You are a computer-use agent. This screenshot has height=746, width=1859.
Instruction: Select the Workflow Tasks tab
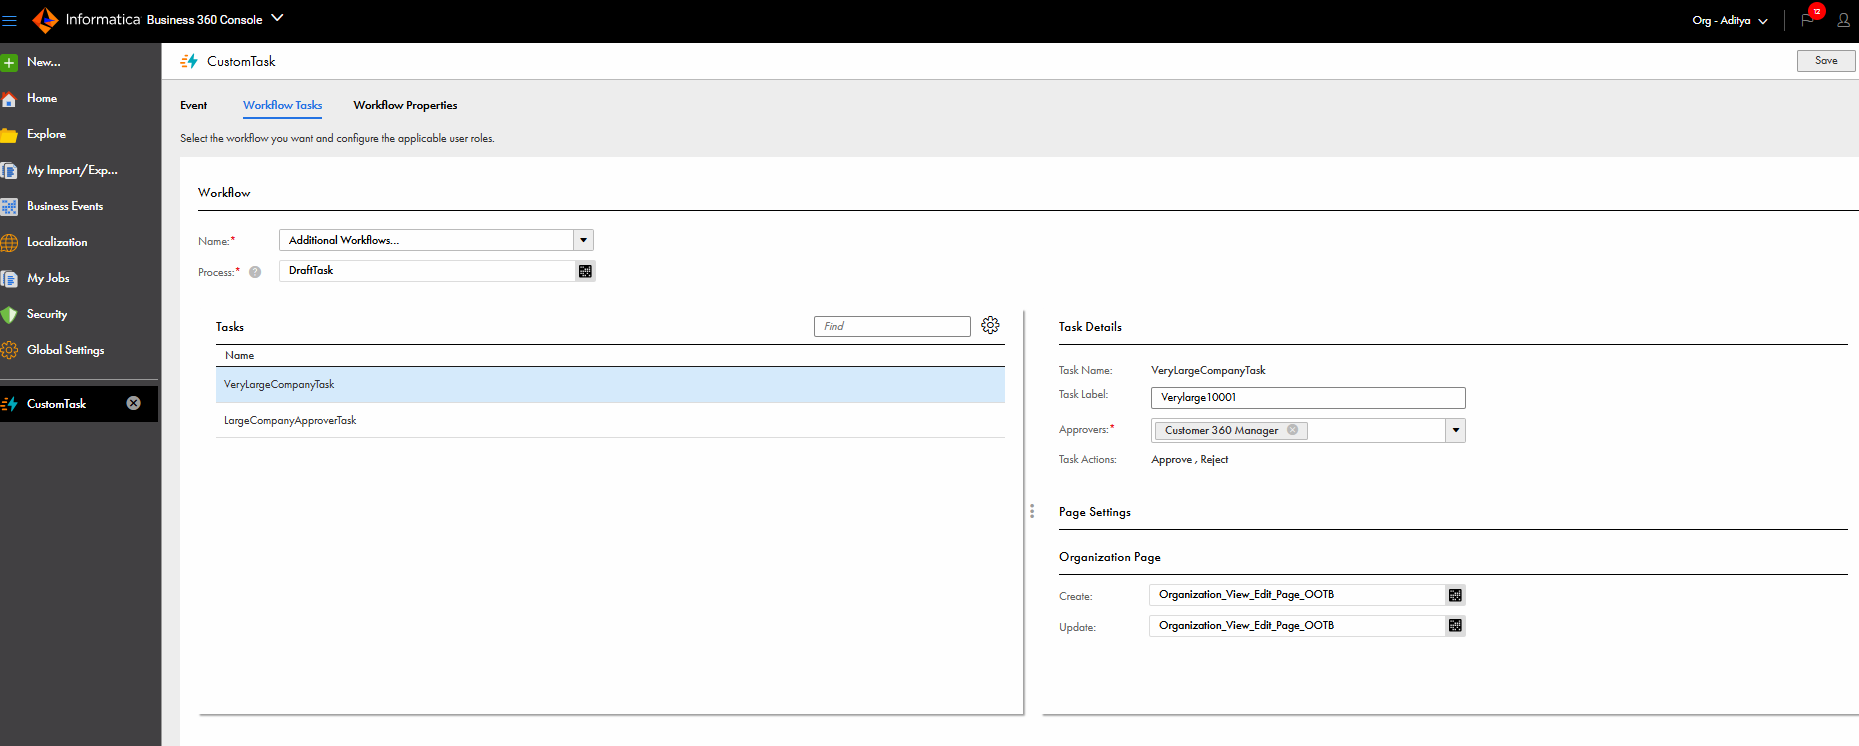283,105
